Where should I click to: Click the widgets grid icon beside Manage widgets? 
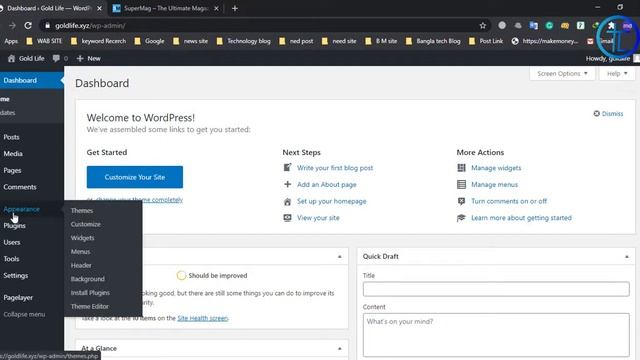pyautogui.click(x=461, y=168)
